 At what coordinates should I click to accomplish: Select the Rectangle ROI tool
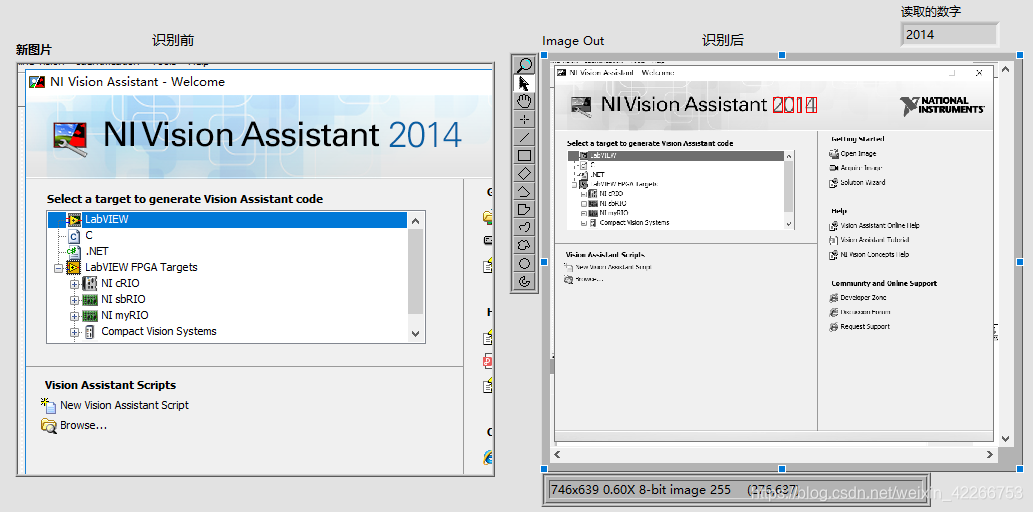[524, 156]
